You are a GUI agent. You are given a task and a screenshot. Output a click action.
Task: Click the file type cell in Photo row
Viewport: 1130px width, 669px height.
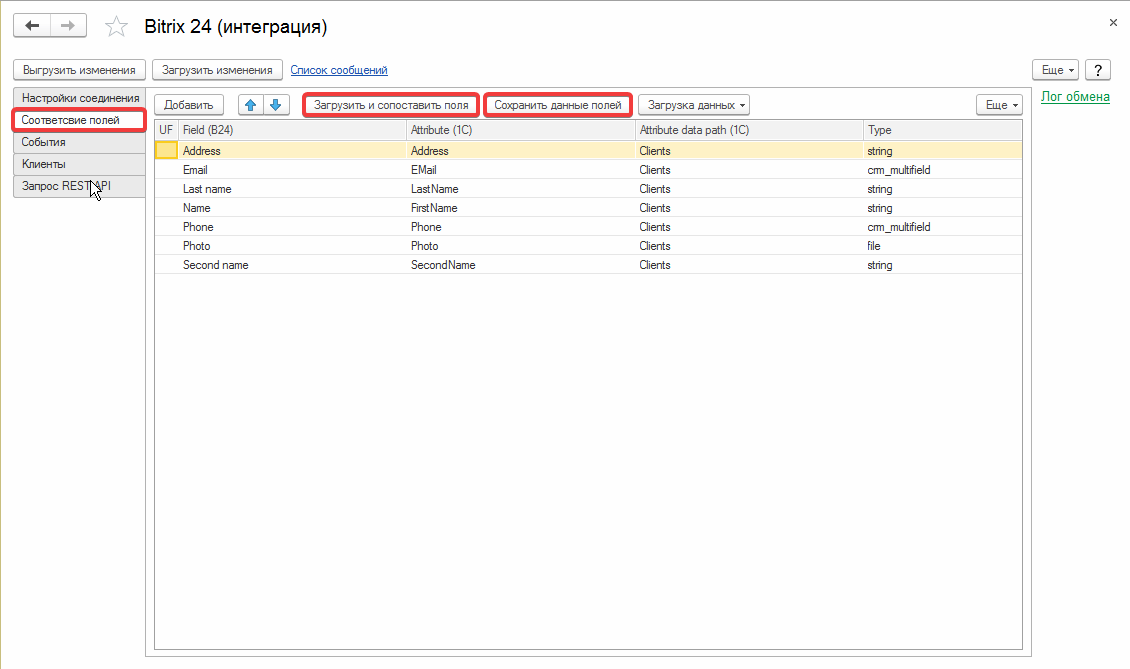click(943, 246)
